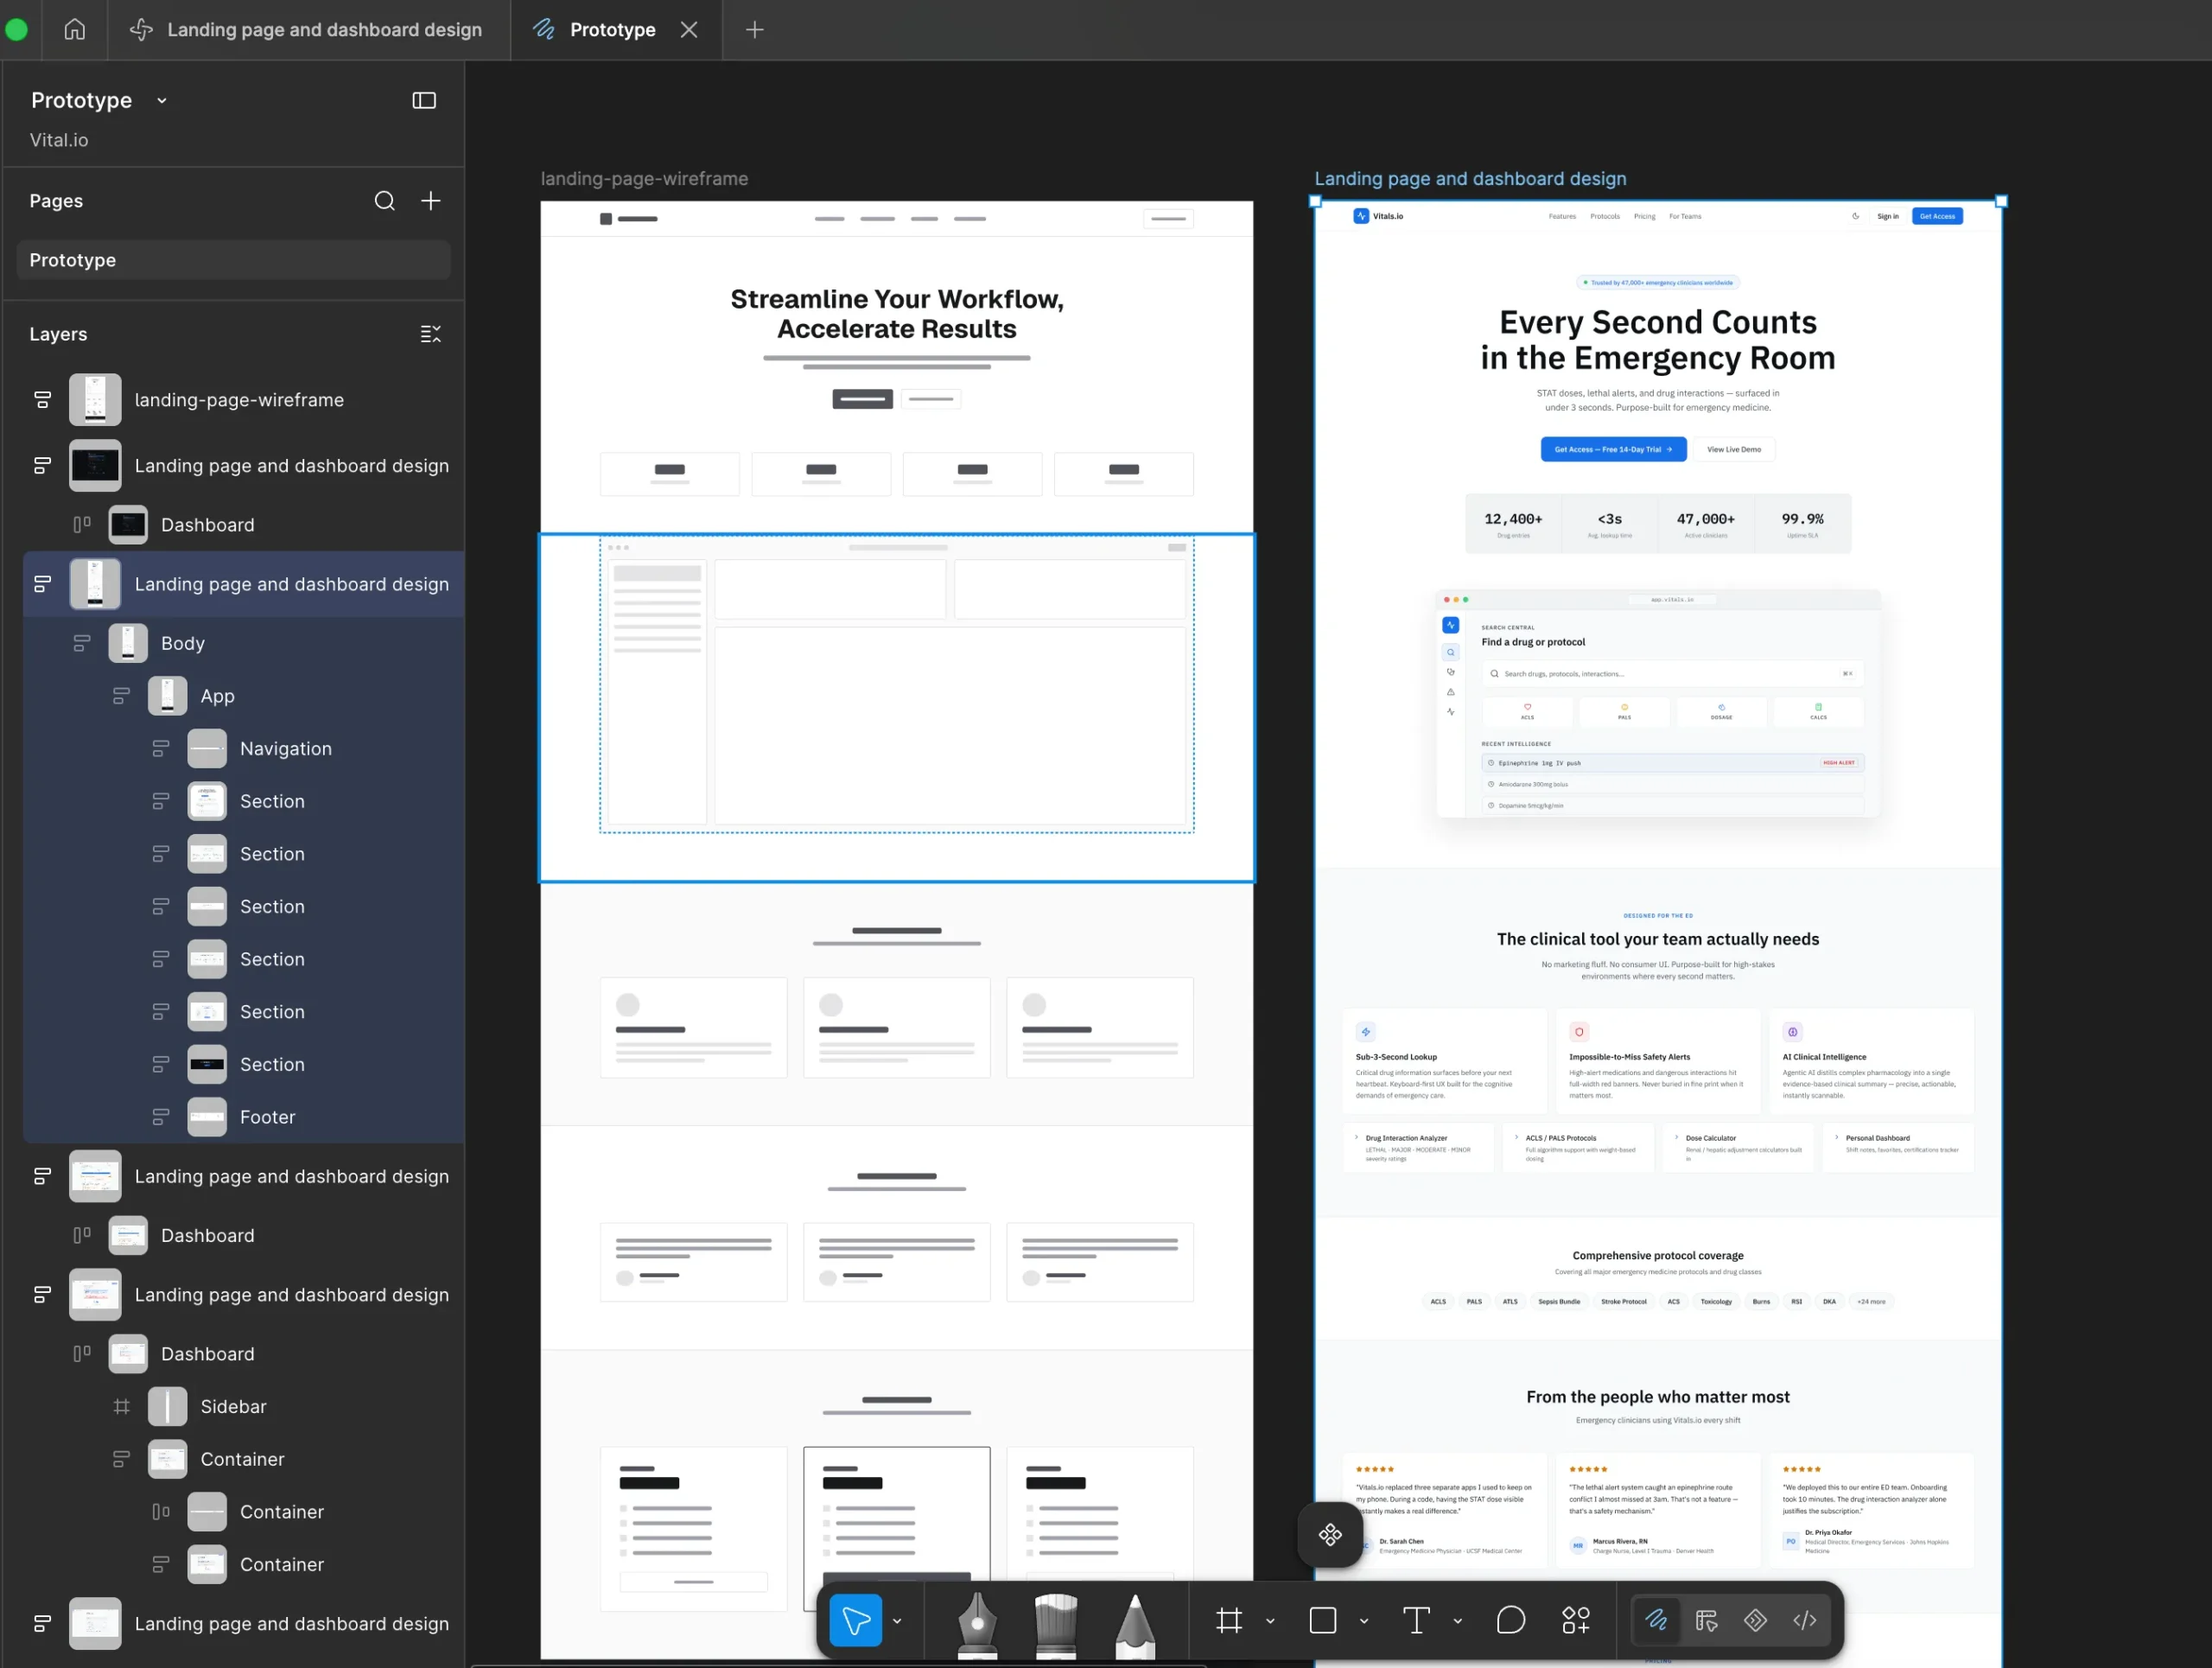This screenshot has width=2212, height=1668.
Task: Click Get Access Free 14-Day Trial button
Action: coord(1613,450)
